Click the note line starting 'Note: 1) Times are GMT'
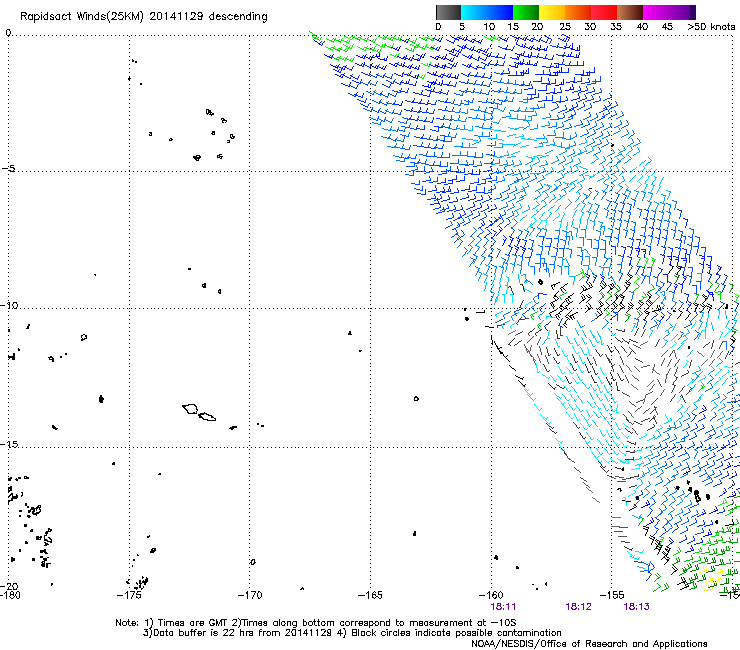The height and width of the screenshot is (650, 740). tap(316, 623)
